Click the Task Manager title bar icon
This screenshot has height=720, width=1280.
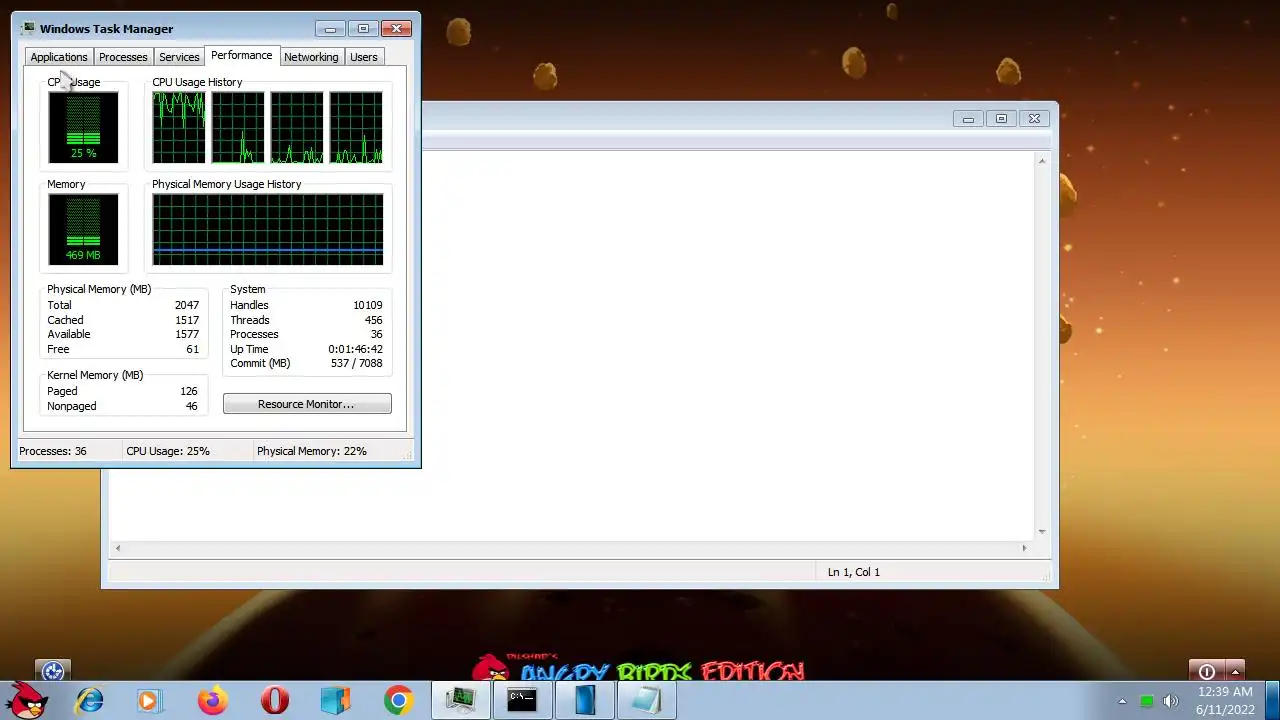(28, 28)
